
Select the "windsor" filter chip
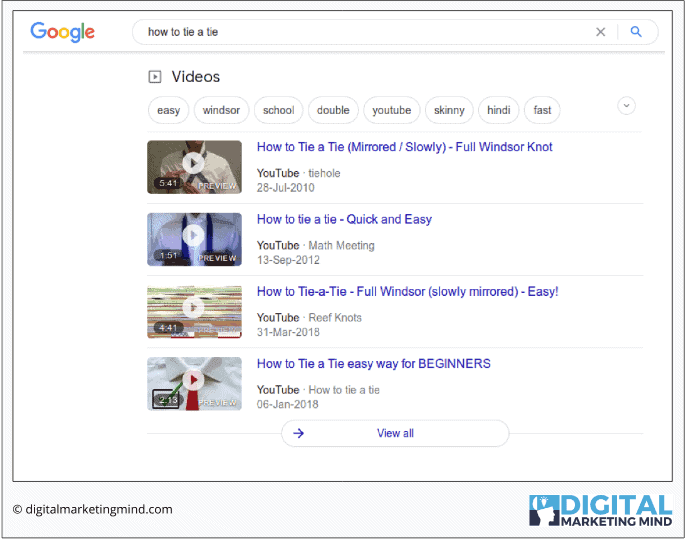click(221, 110)
